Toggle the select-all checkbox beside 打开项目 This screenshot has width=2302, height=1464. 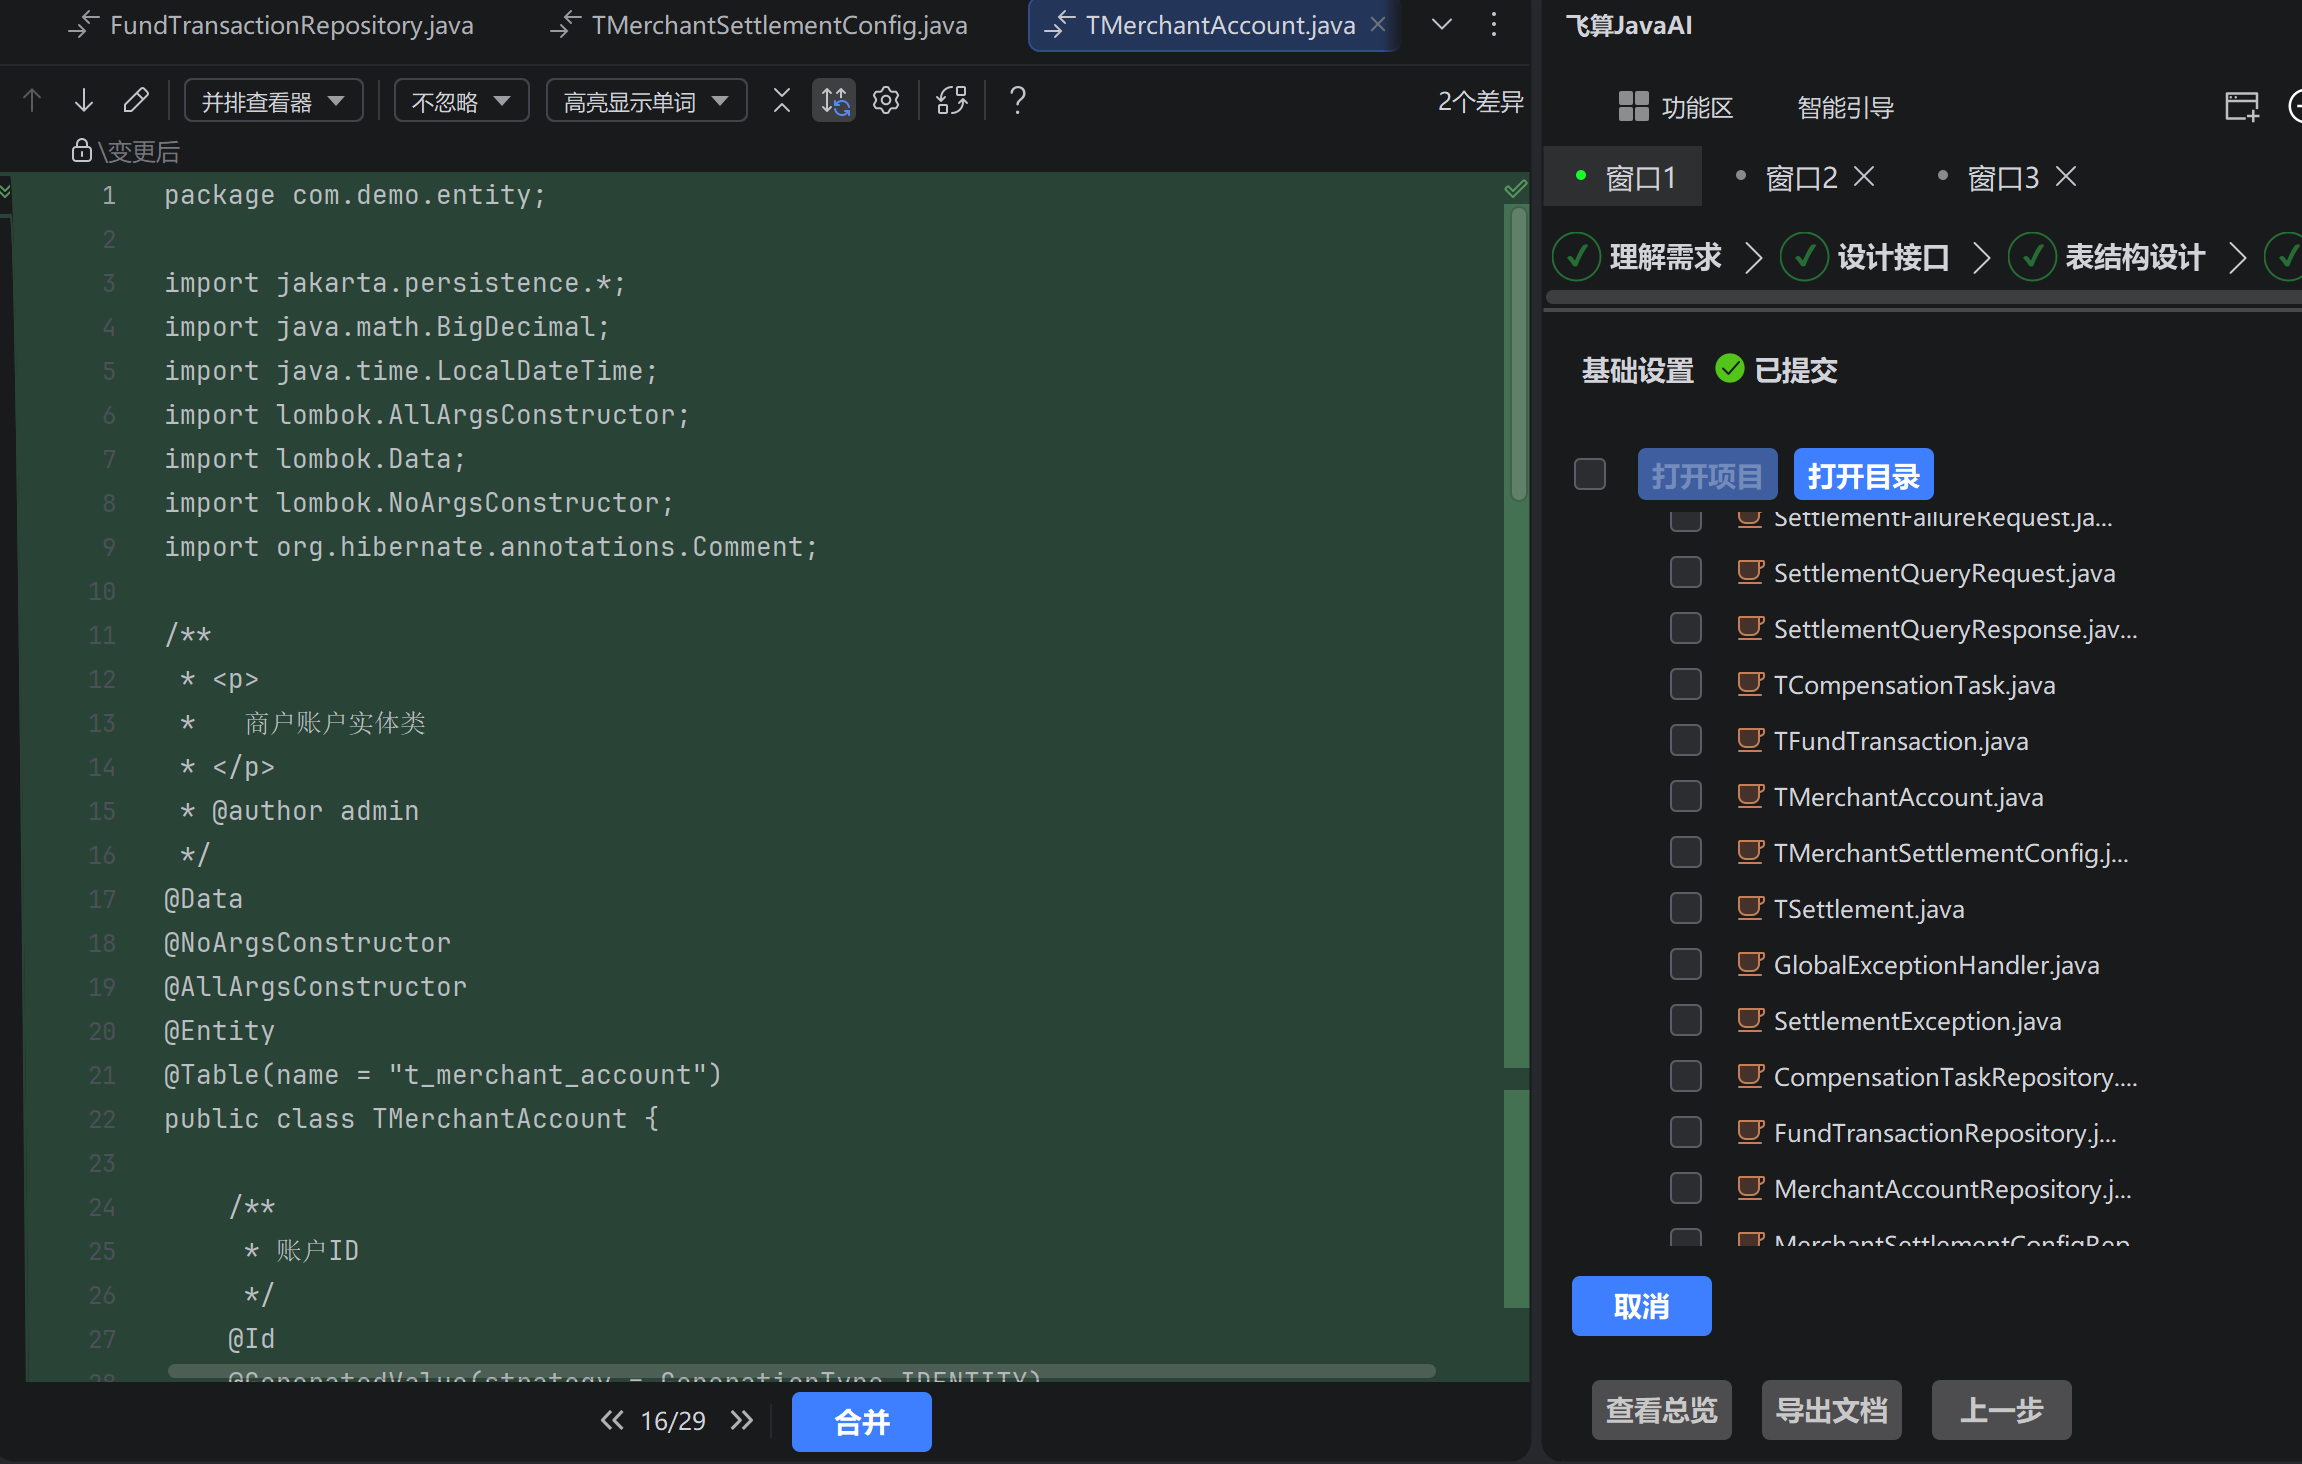coord(1590,474)
